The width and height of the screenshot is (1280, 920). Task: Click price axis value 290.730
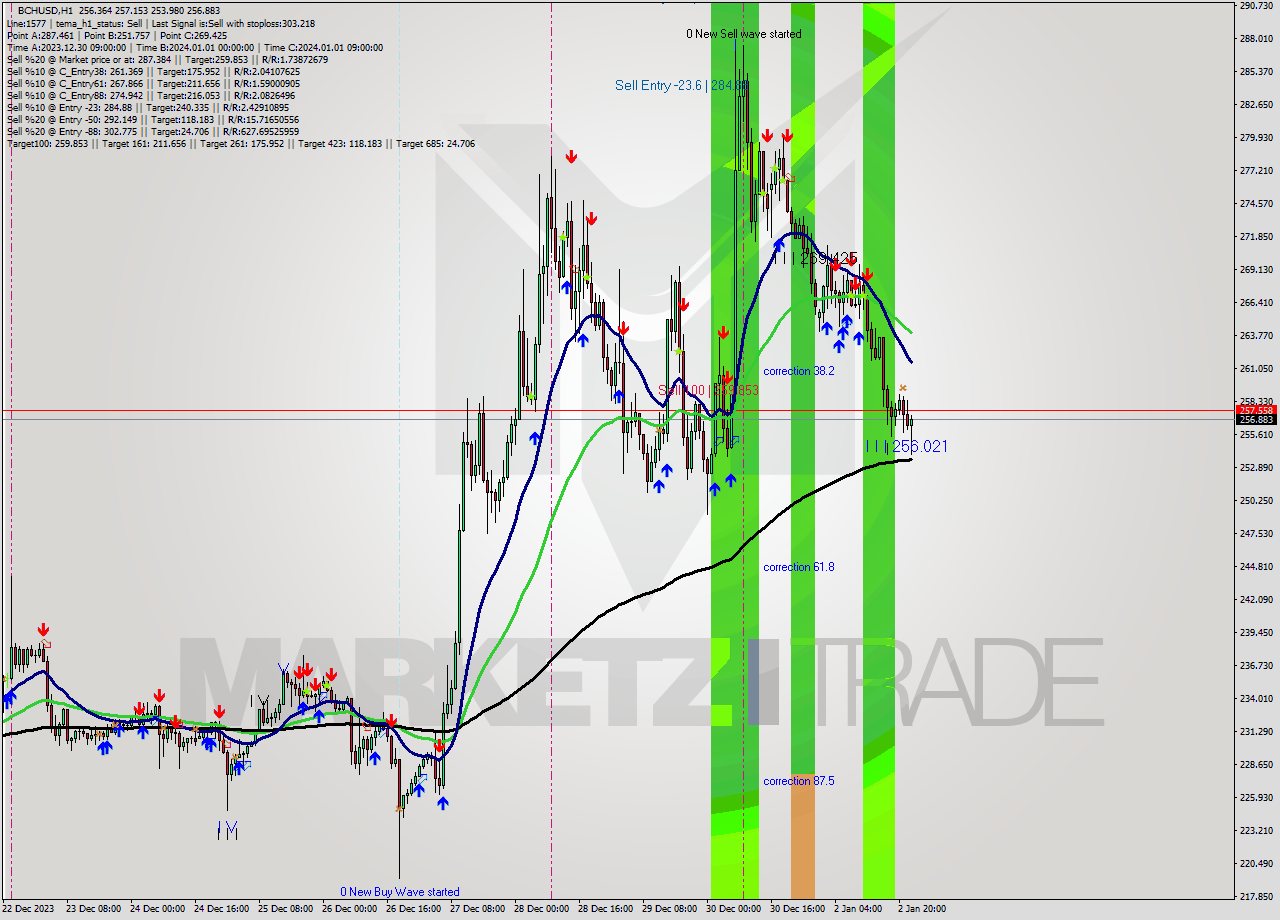[x=1255, y=6]
